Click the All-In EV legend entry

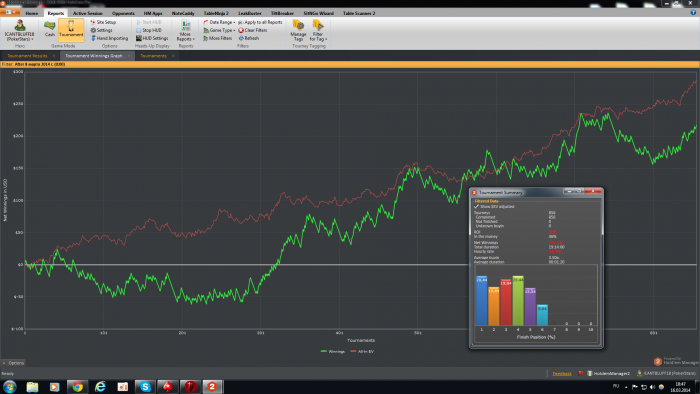click(362, 352)
